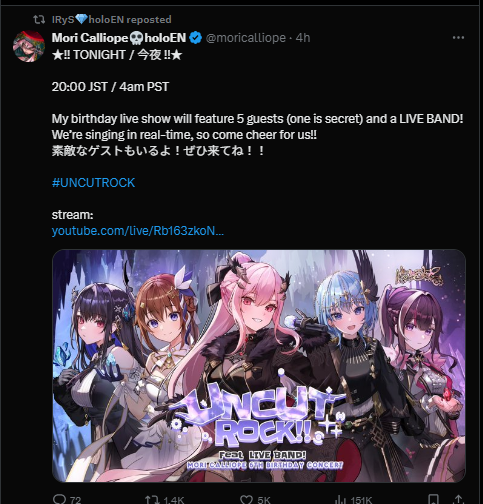This screenshot has height=504, width=483.
Task: Click the 4h timestamp
Action: [303, 38]
